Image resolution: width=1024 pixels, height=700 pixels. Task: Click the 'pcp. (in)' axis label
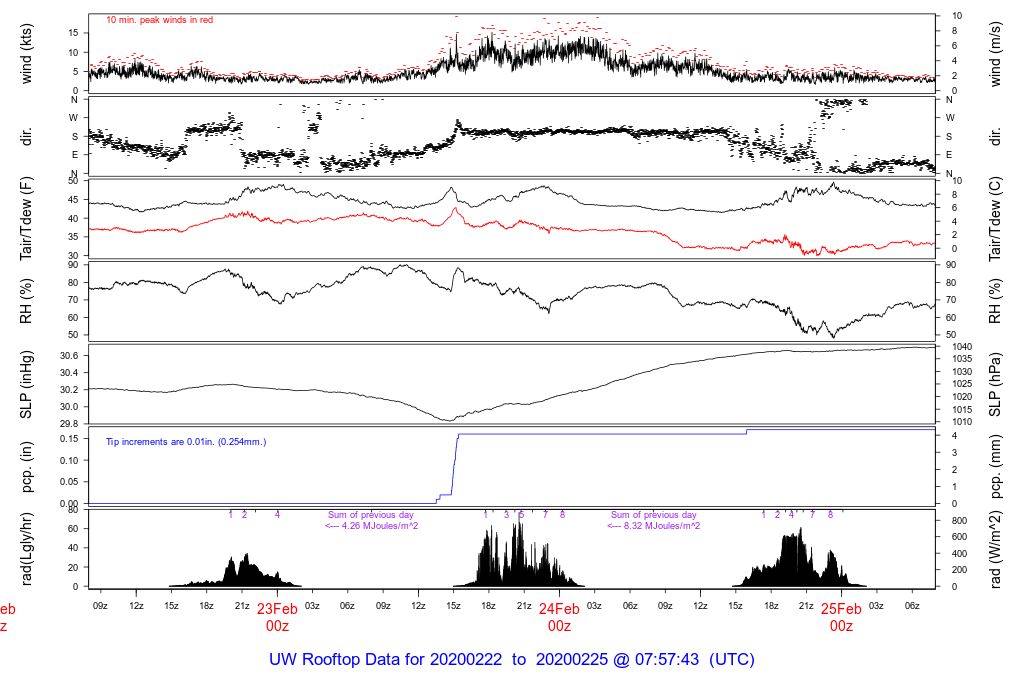coord(26,468)
